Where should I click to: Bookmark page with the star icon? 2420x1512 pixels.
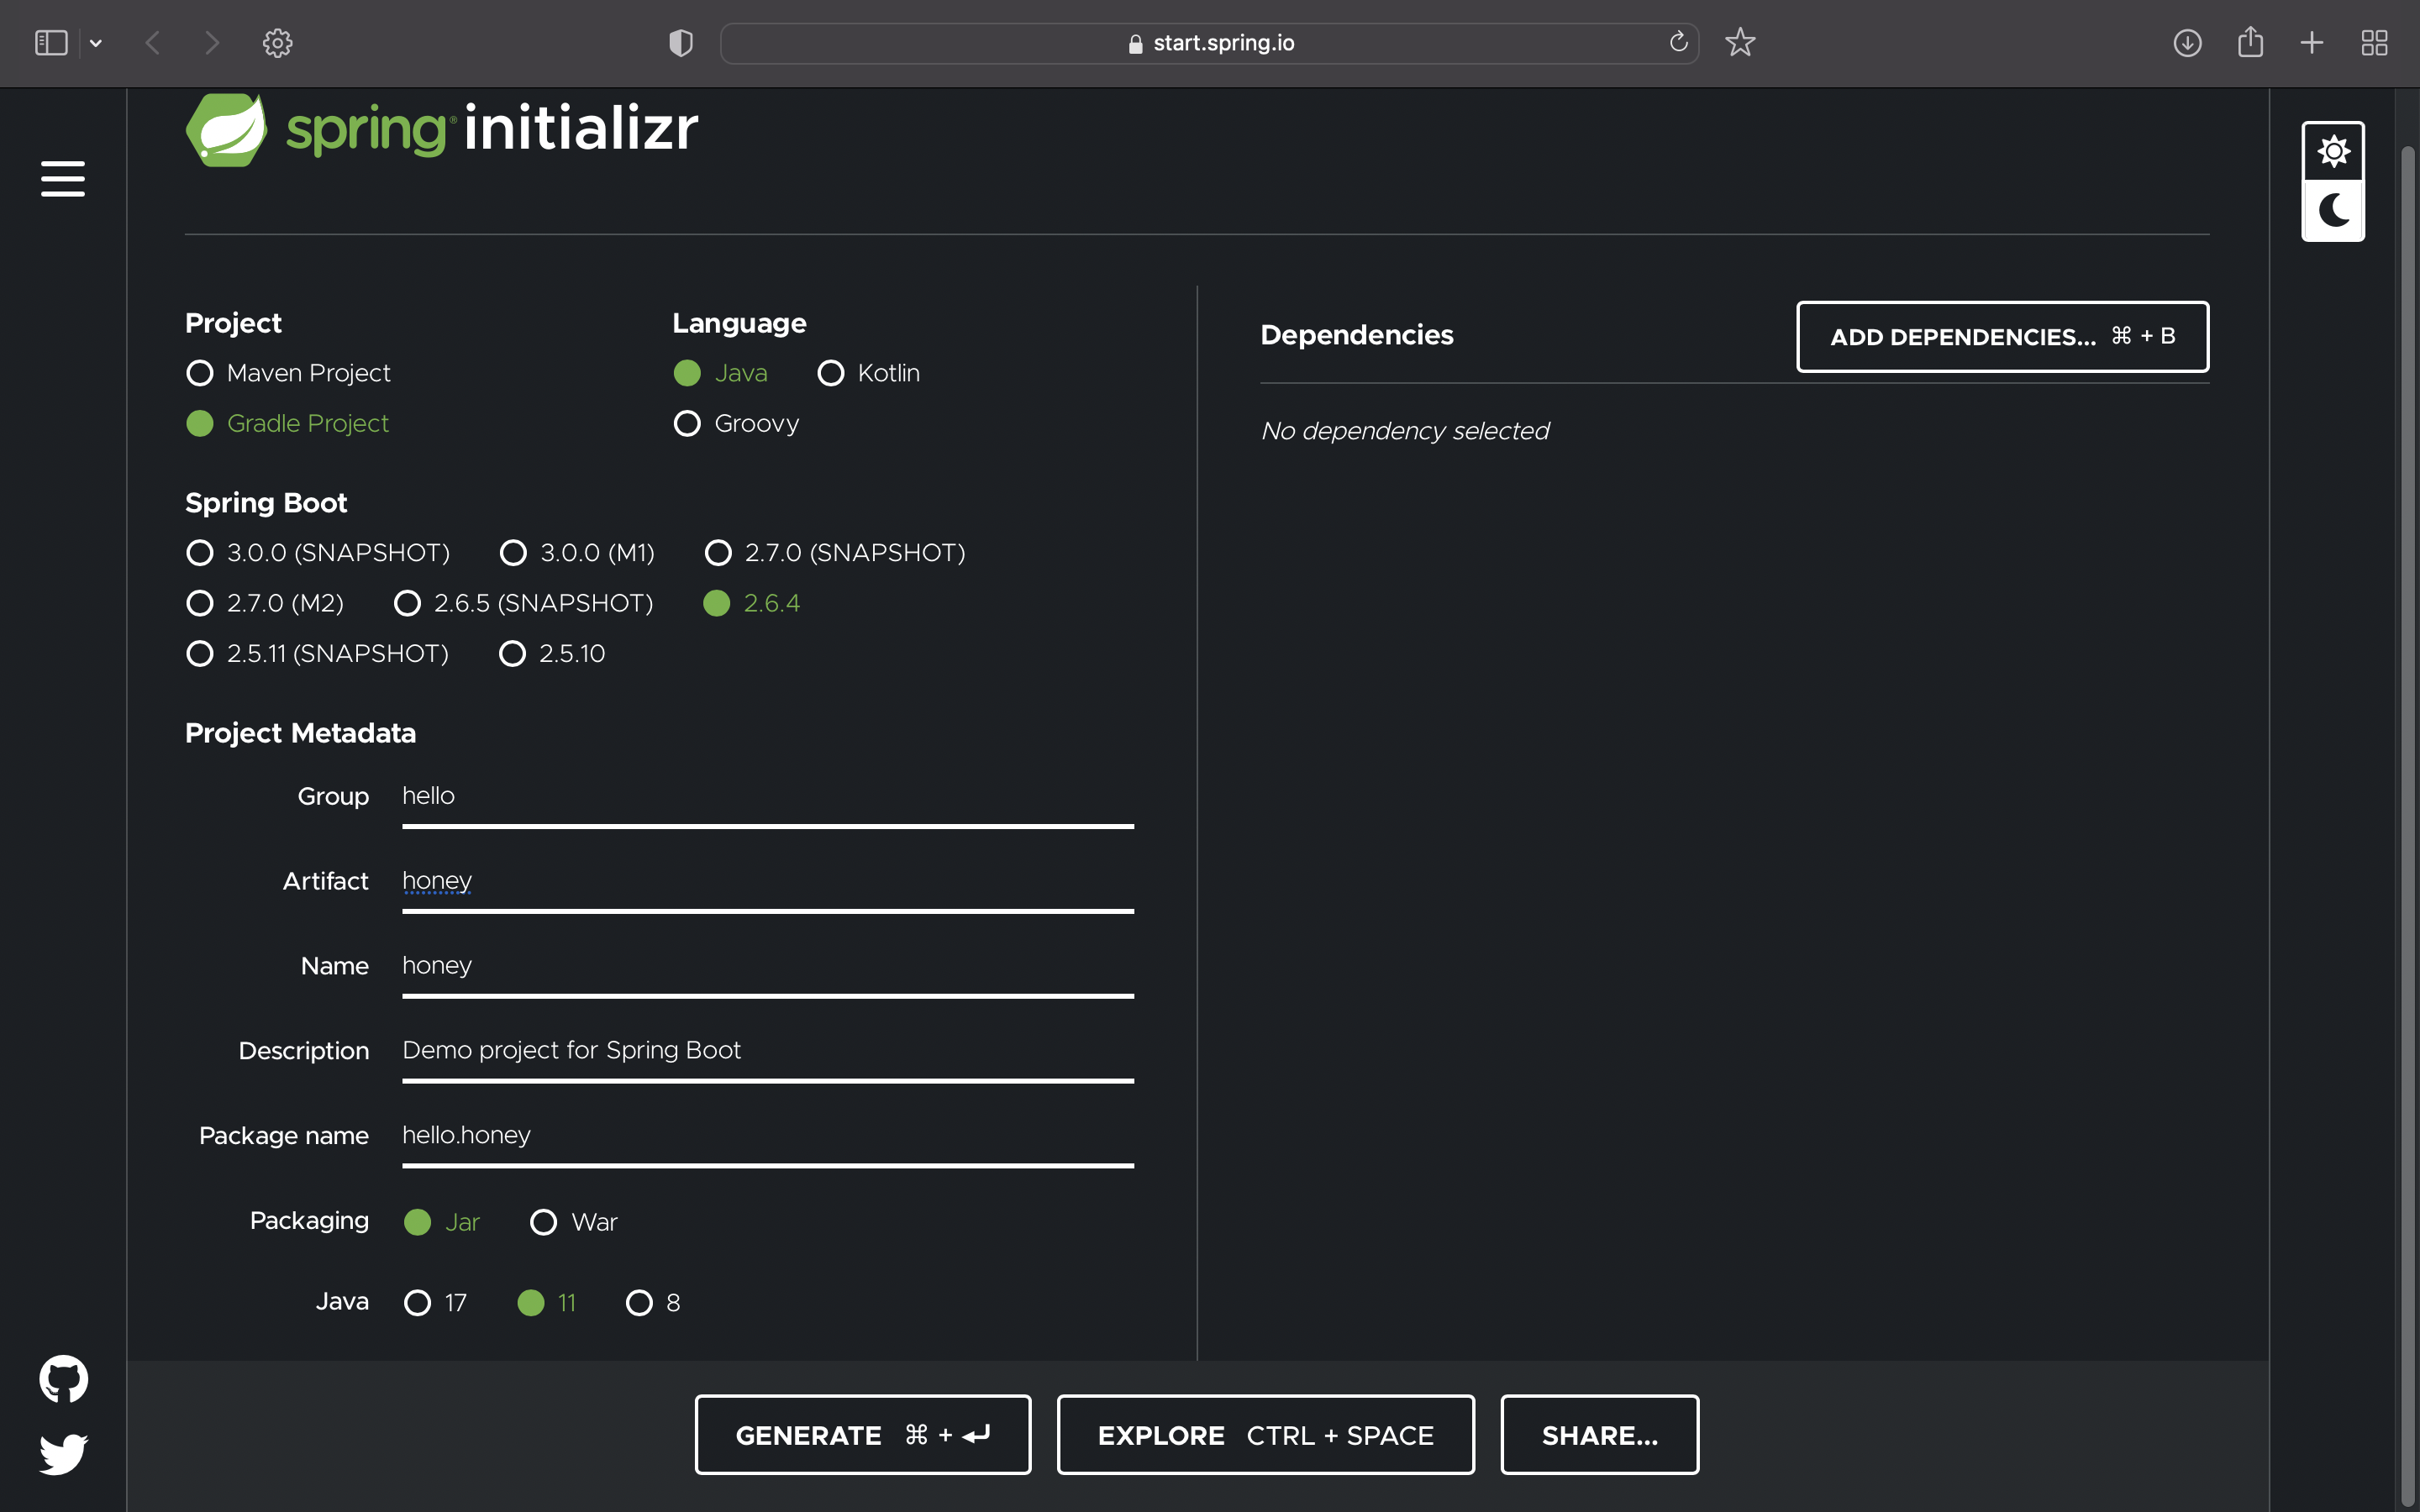click(1740, 42)
